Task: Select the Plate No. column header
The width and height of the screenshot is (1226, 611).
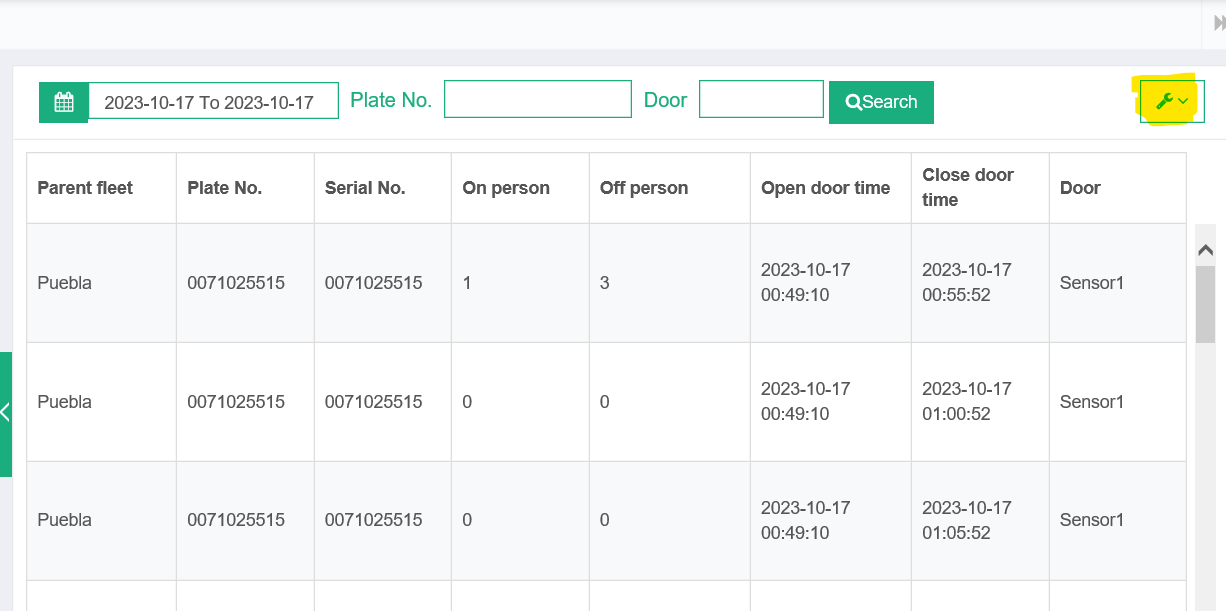Action: 224,188
